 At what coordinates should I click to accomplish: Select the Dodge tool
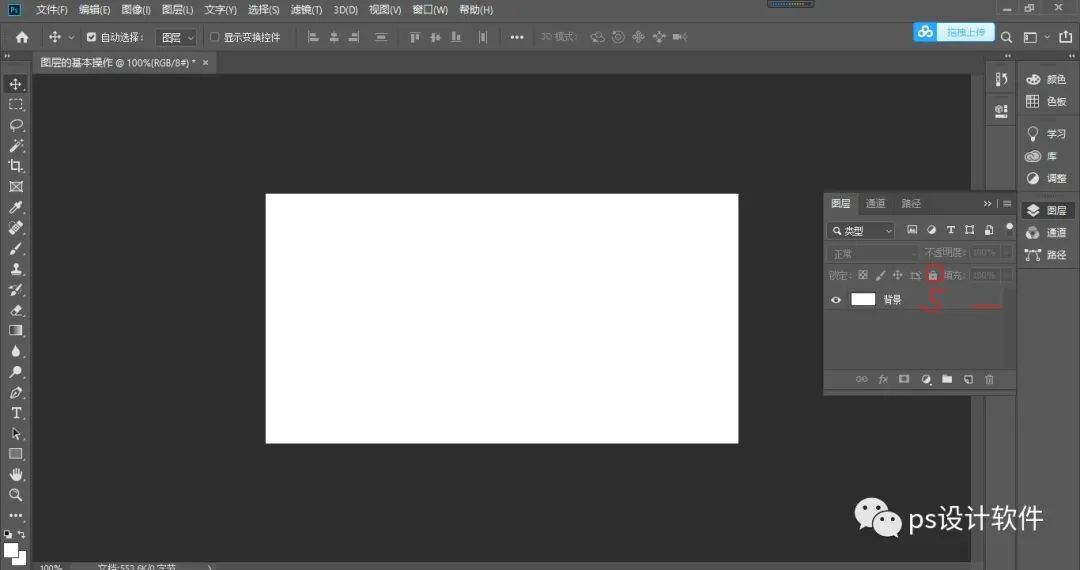coord(16,372)
